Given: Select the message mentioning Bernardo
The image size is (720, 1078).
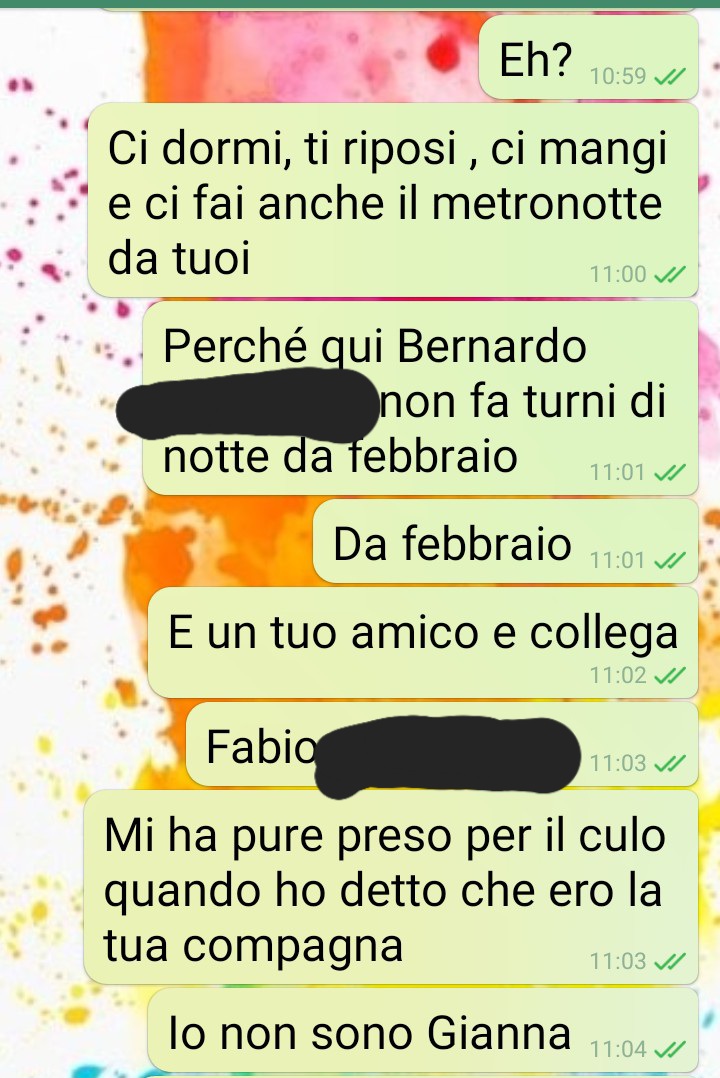Looking at the screenshot, I should 420,399.
